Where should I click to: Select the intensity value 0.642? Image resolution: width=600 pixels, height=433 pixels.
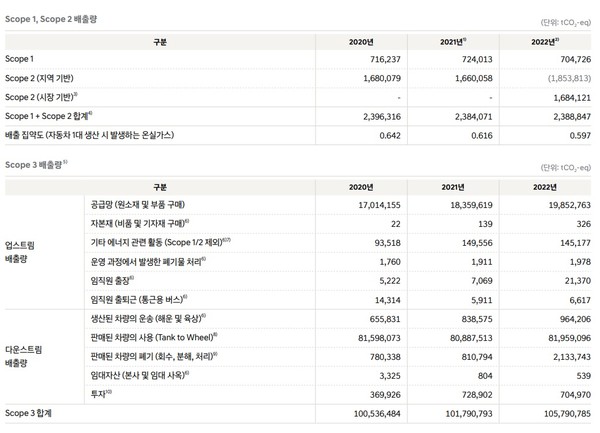pyautogui.click(x=390, y=136)
